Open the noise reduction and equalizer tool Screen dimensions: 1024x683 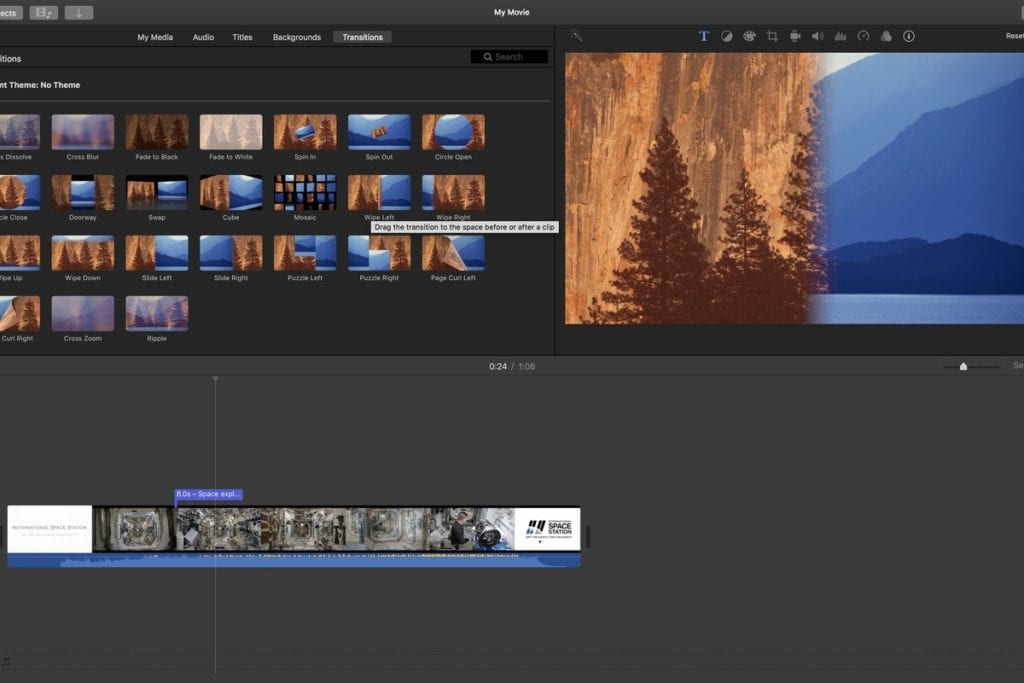pyautogui.click(x=840, y=36)
